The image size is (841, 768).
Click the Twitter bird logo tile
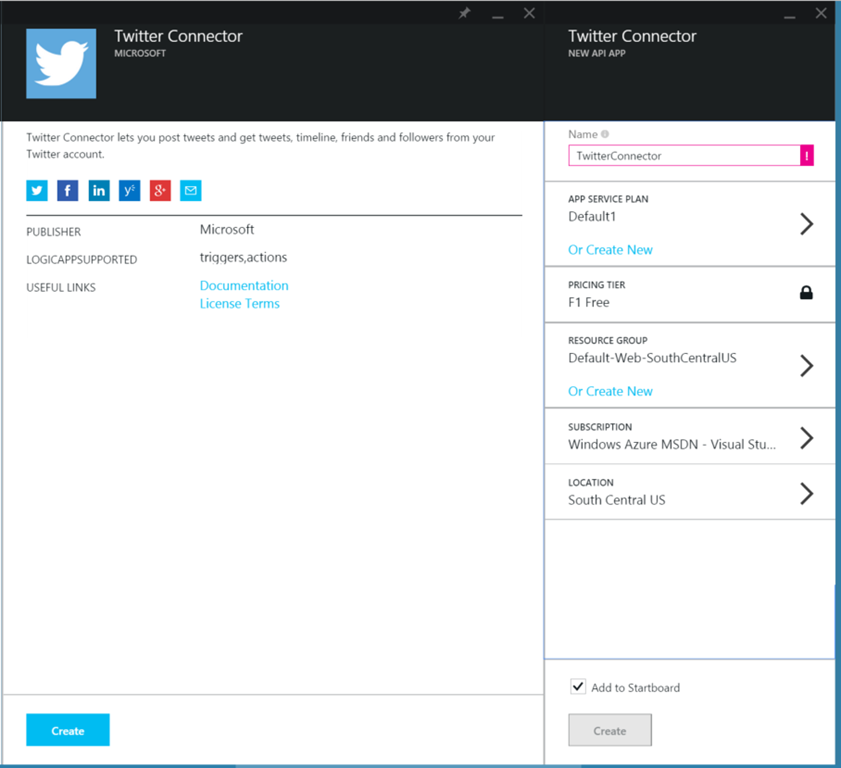pos(61,63)
